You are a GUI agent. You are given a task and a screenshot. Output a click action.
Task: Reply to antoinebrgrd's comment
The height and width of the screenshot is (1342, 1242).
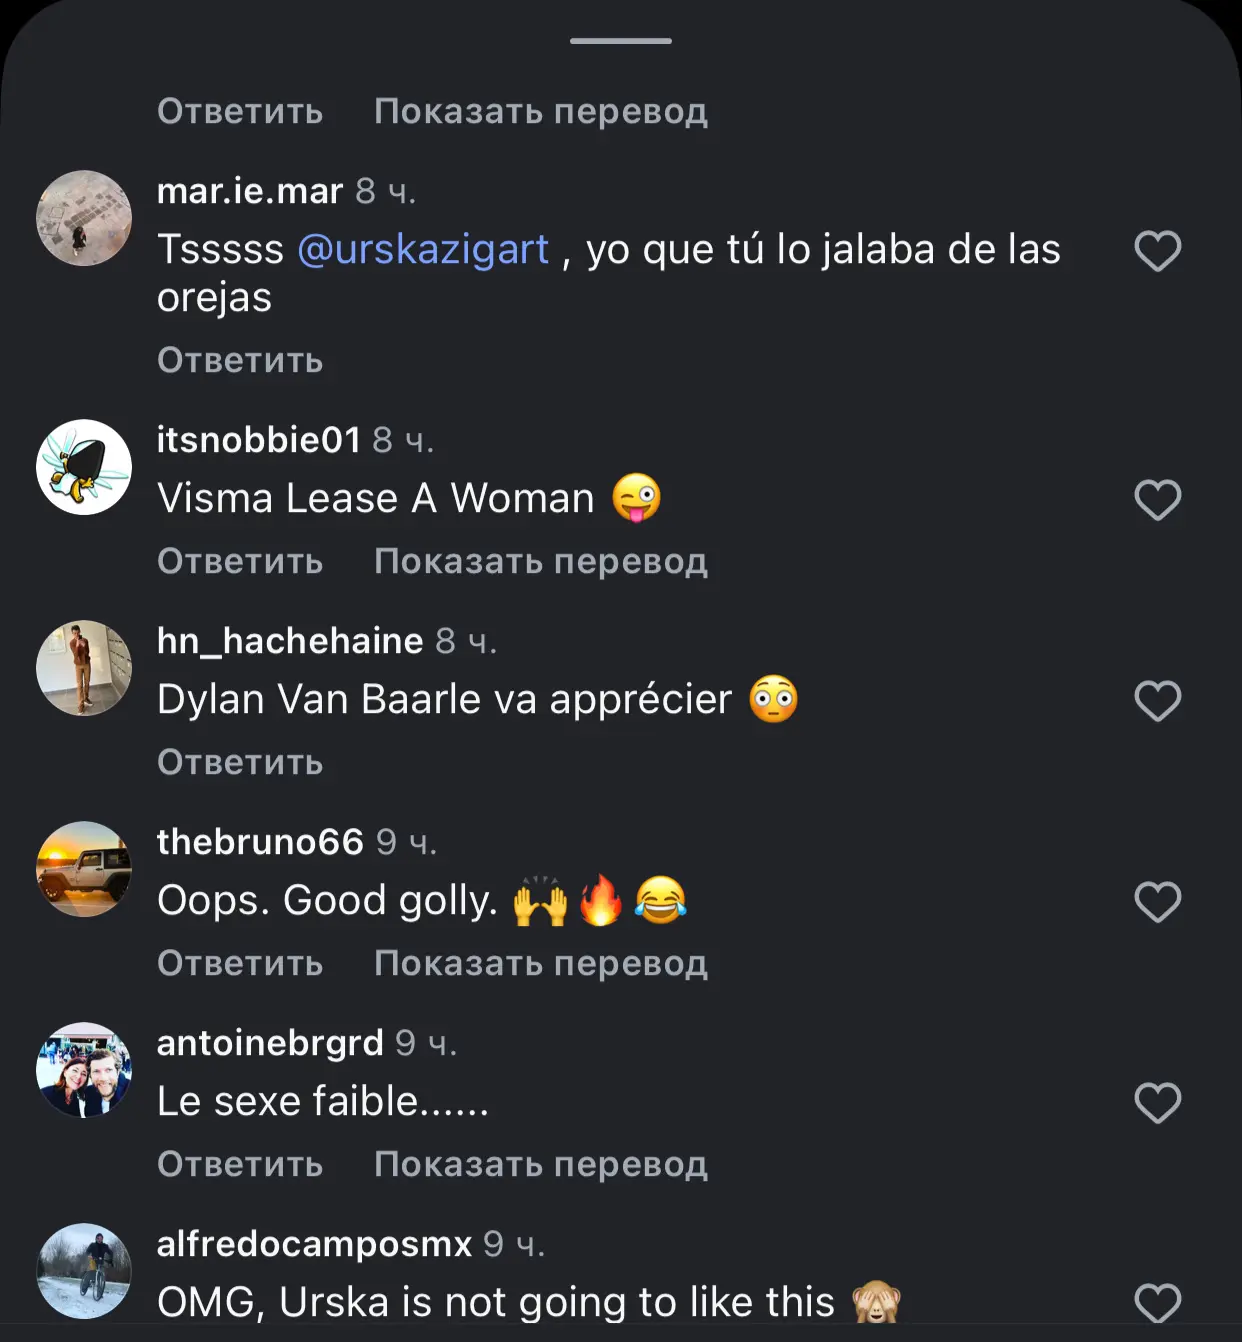tap(240, 1164)
